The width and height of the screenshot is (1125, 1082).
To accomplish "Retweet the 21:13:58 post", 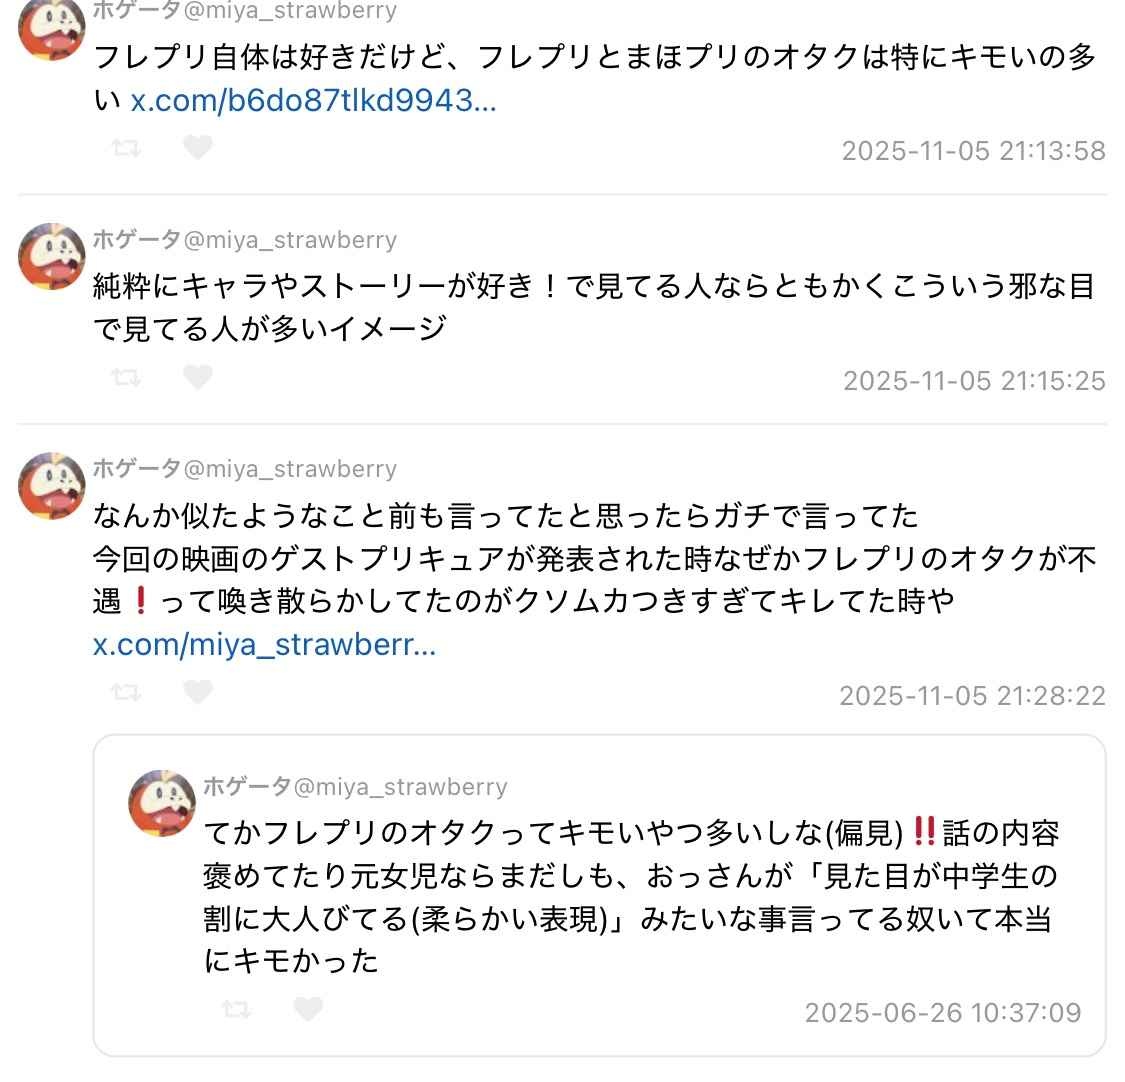I will 126,149.
